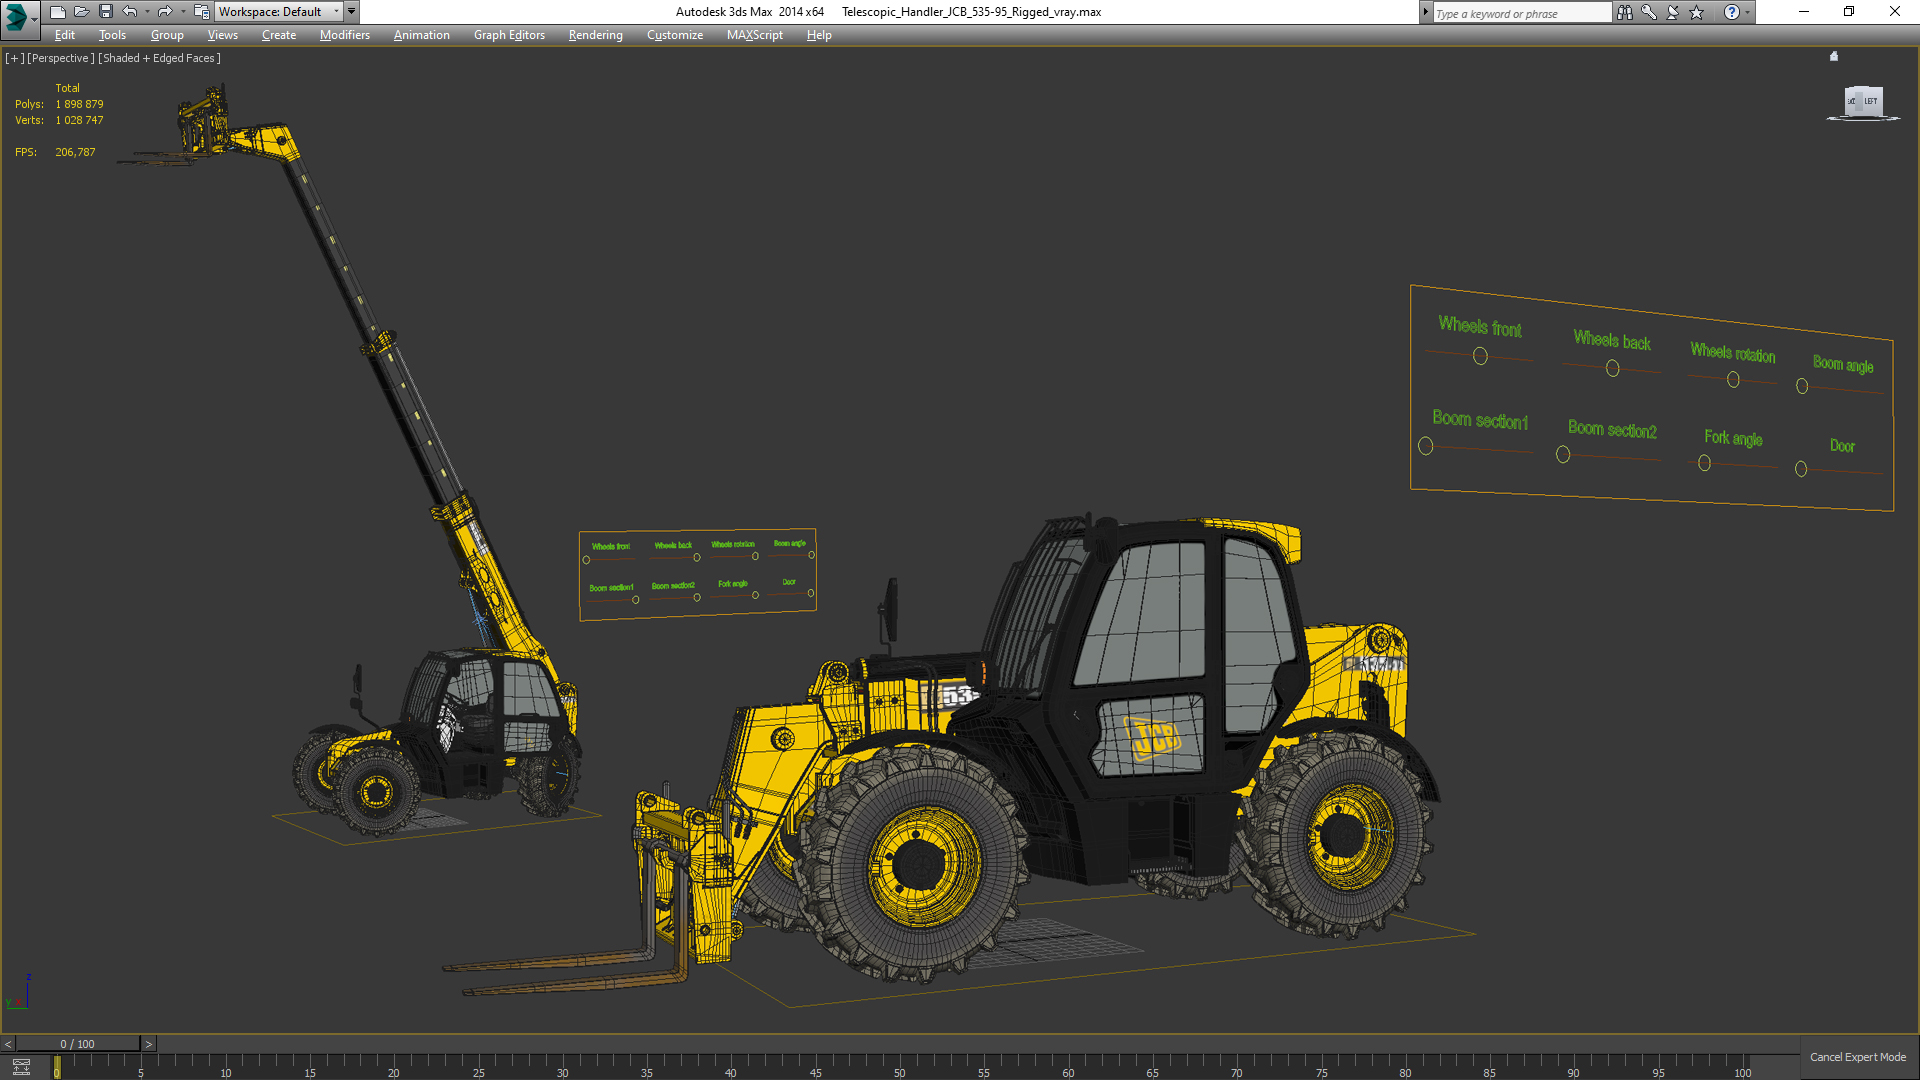The image size is (1920, 1080).
Task: Click the Wheels back rig slider knob
Action: click(1612, 368)
